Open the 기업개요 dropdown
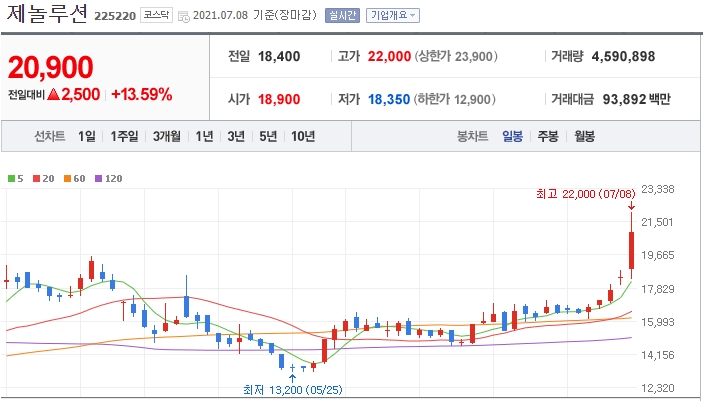The image size is (703, 401). point(393,16)
